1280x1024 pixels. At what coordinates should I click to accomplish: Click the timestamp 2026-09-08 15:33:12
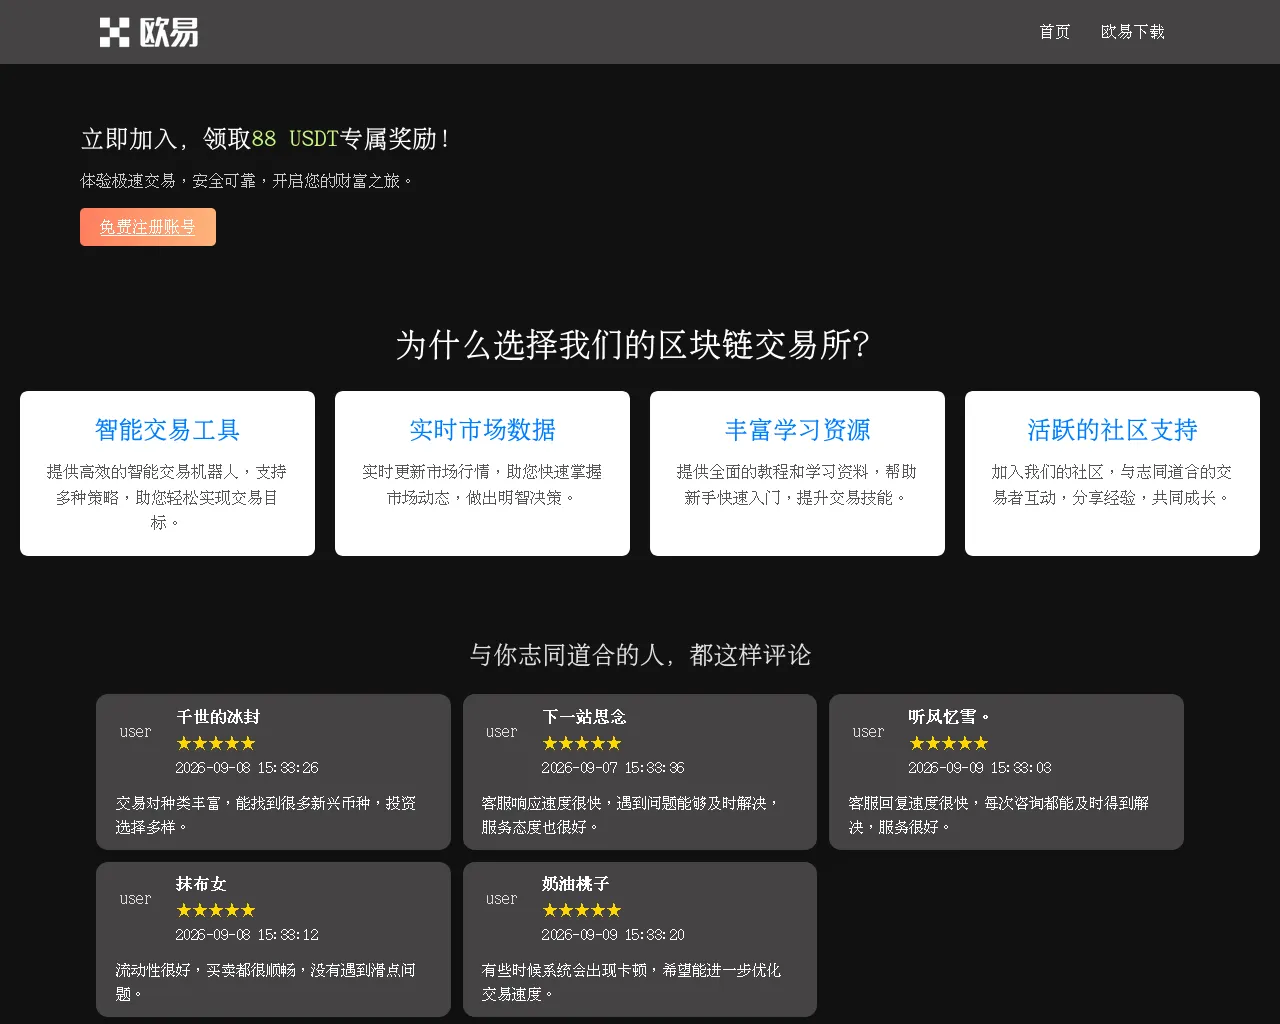[x=247, y=935]
